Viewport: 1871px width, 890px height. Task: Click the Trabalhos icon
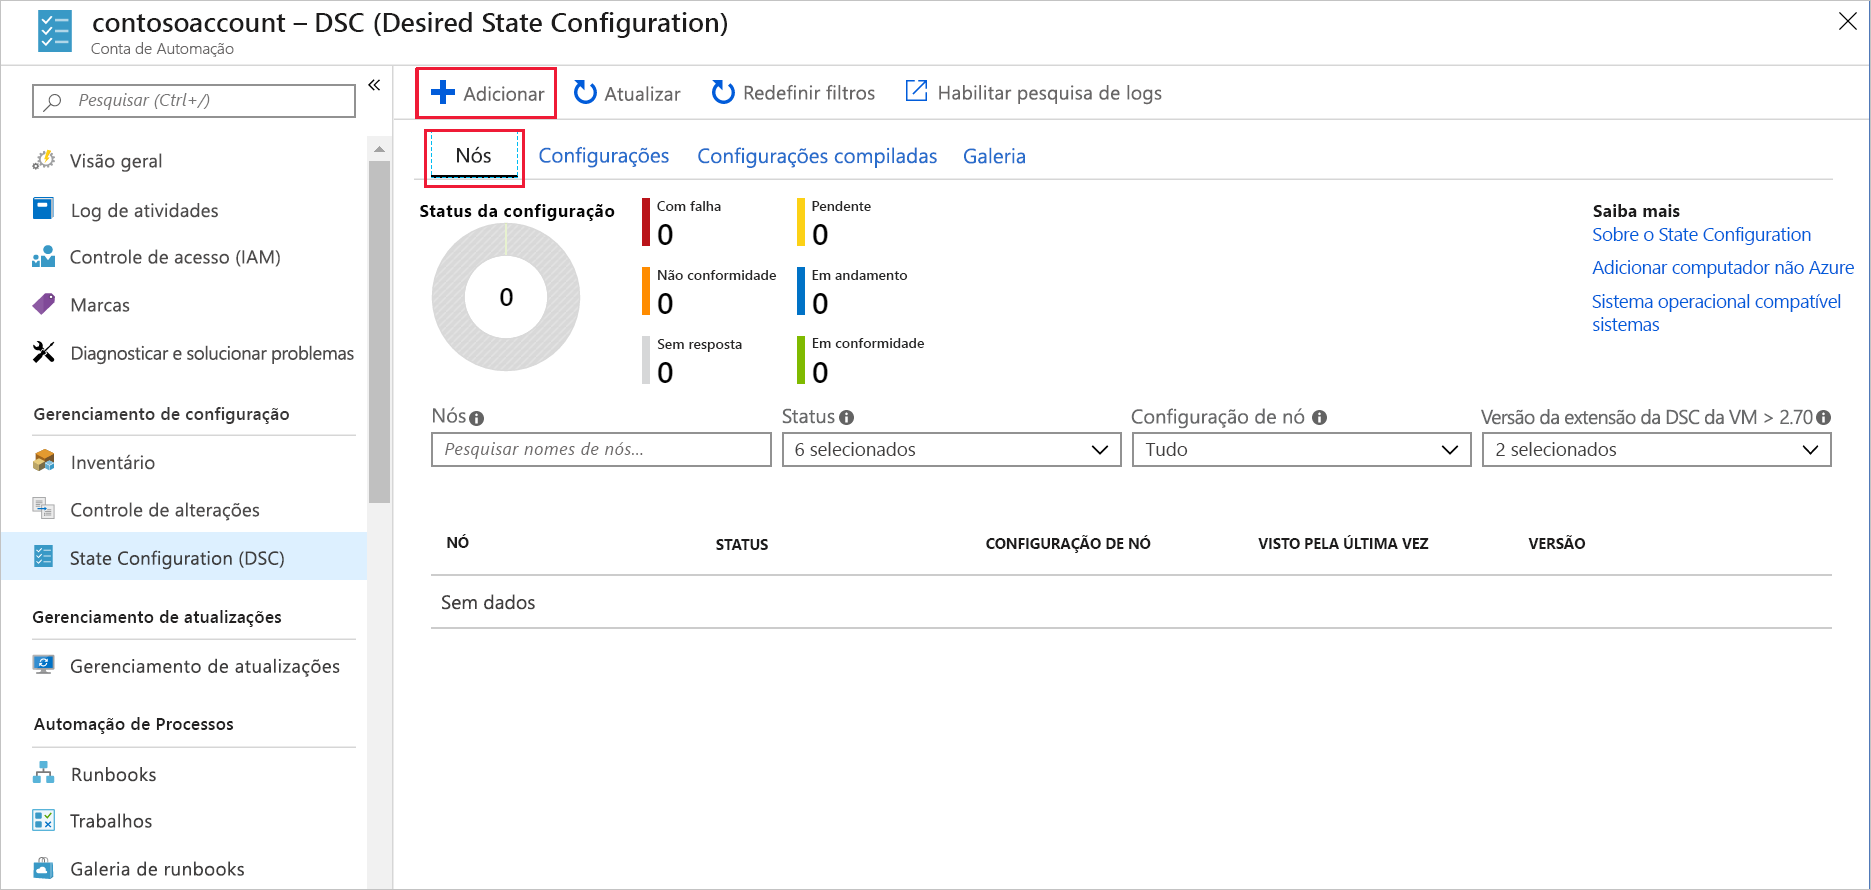(44, 820)
